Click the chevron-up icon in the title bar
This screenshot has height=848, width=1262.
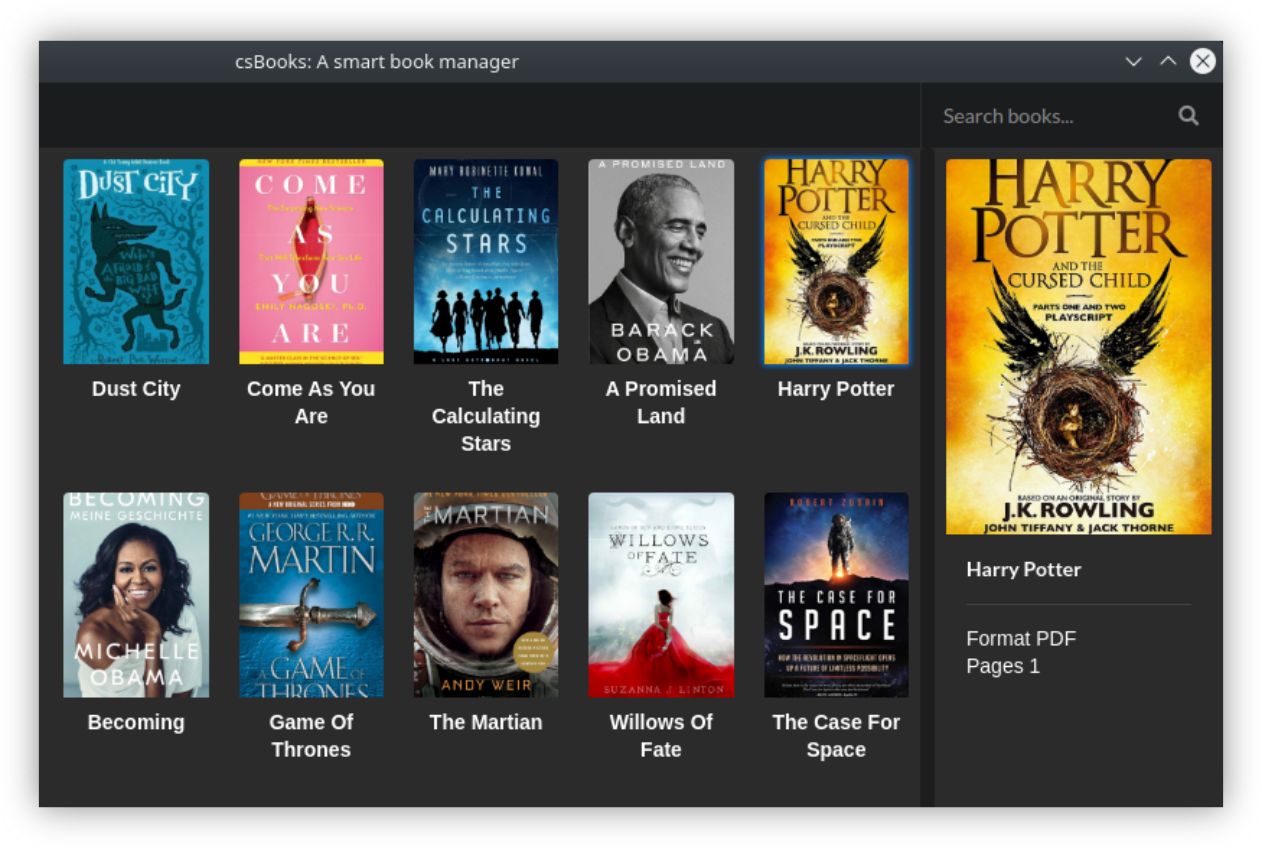1166,61
